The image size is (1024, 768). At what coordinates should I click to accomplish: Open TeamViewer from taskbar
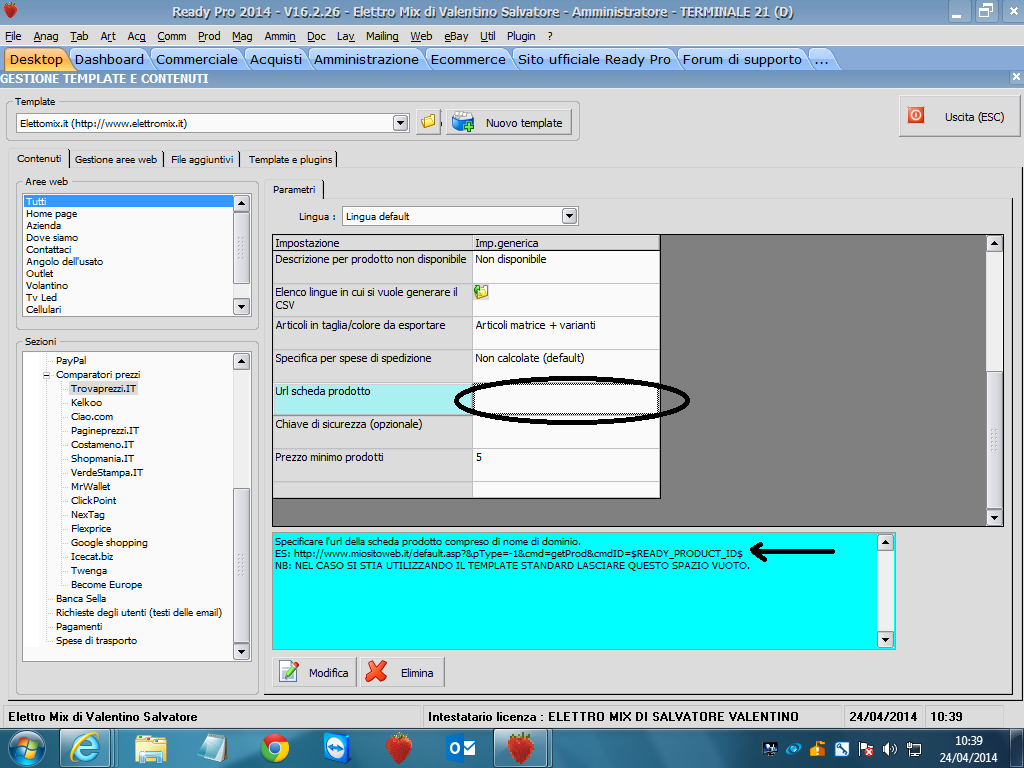[x=337, y=748]
